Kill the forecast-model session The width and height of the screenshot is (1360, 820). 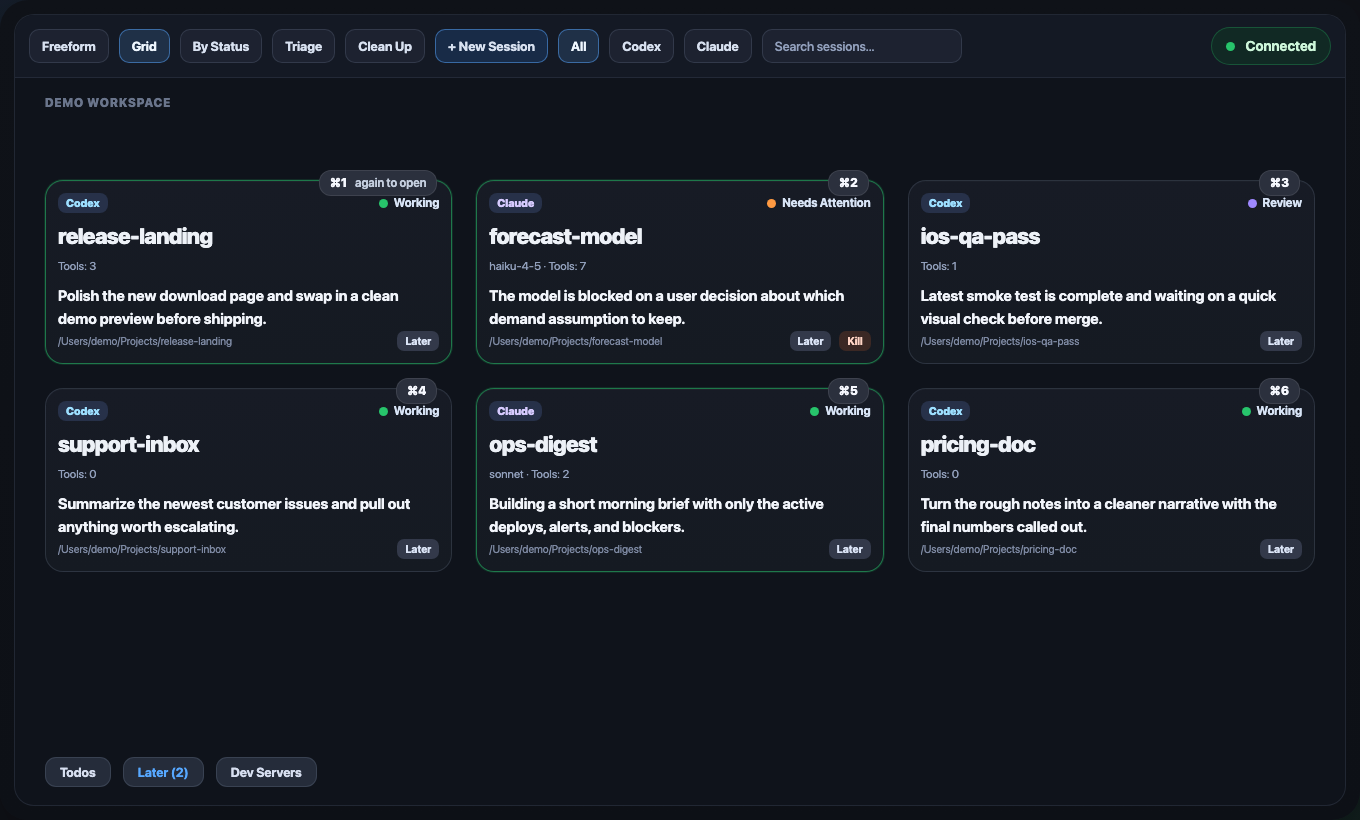854,341
